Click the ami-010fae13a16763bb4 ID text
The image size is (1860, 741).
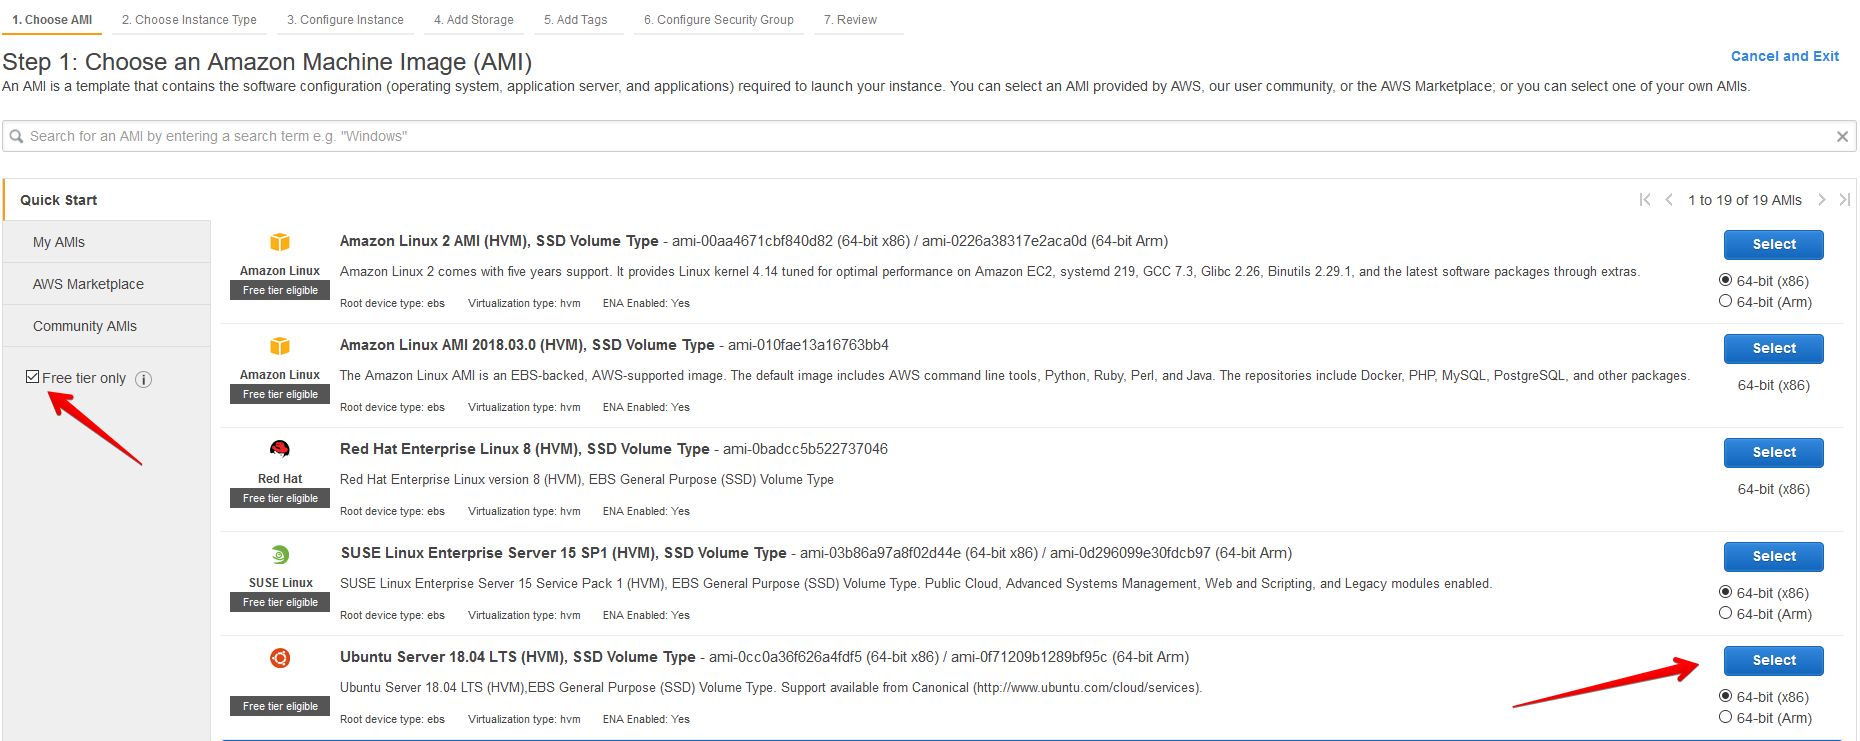[x=808, y=345]
